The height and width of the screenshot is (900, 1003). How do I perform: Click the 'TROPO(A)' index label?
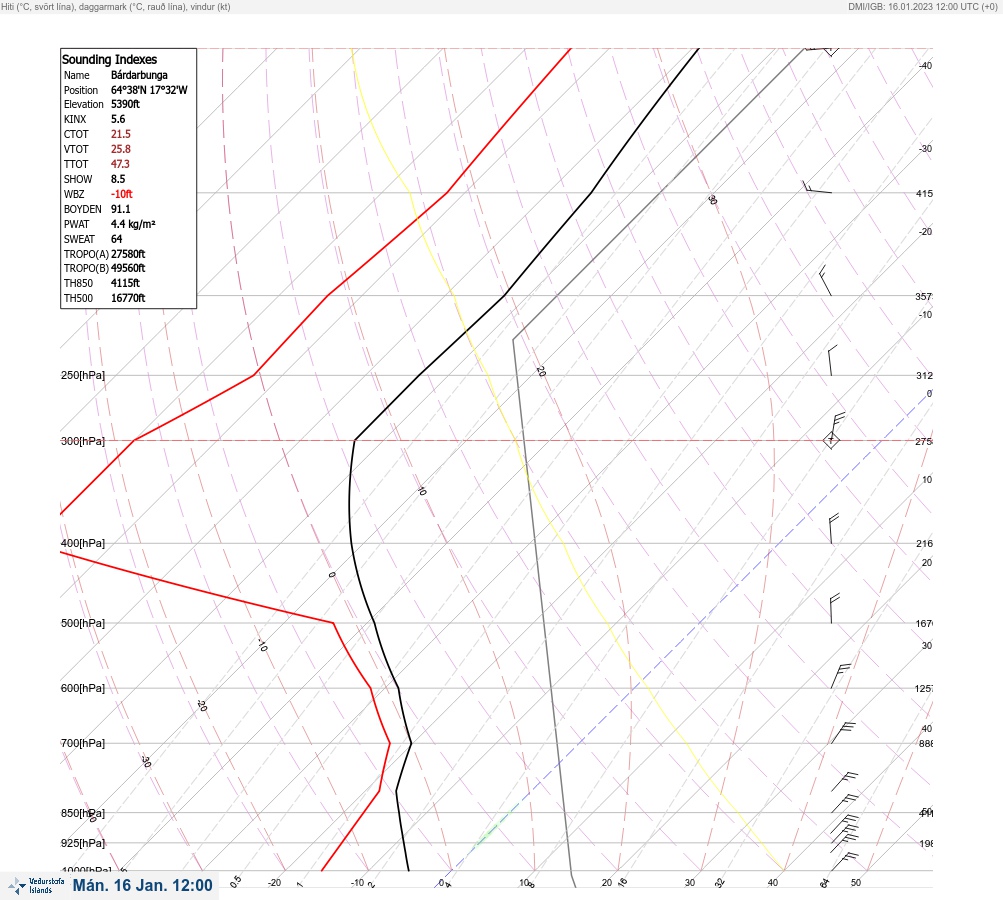pyautogui.click(x=86, y=254)
